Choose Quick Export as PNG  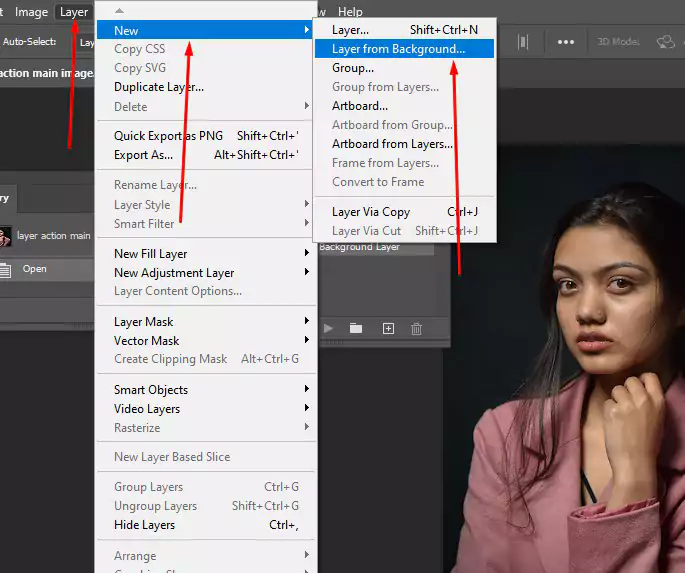(204, 136)
